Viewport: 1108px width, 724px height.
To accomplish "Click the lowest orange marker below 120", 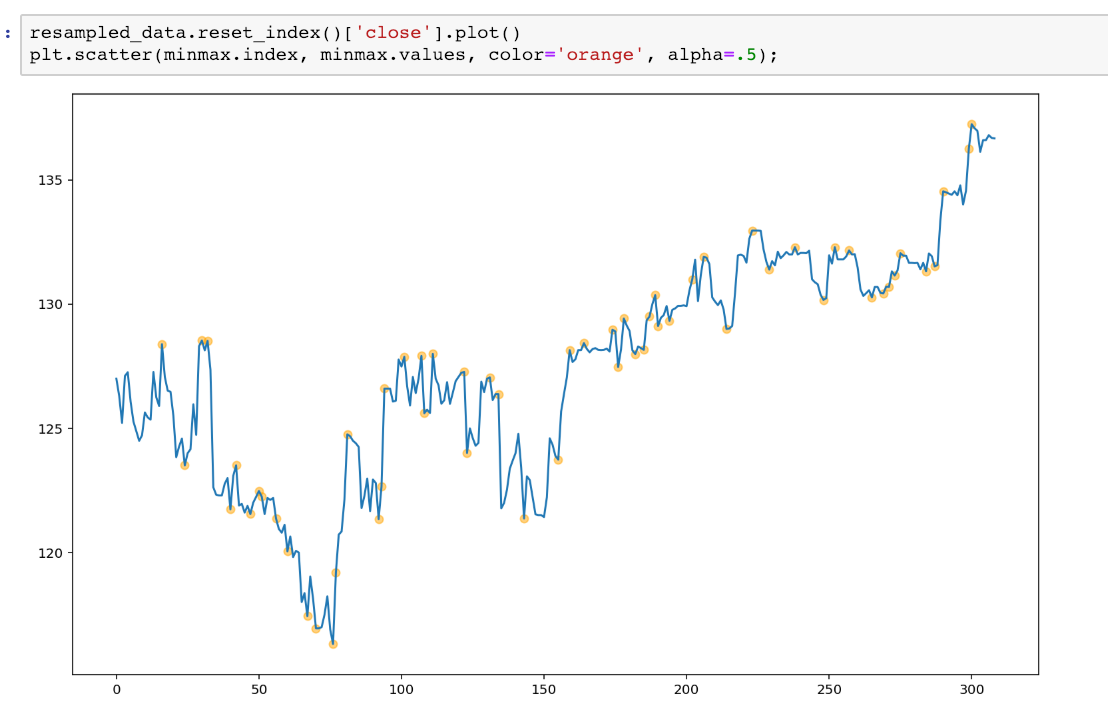I will [x=333, y=644].
